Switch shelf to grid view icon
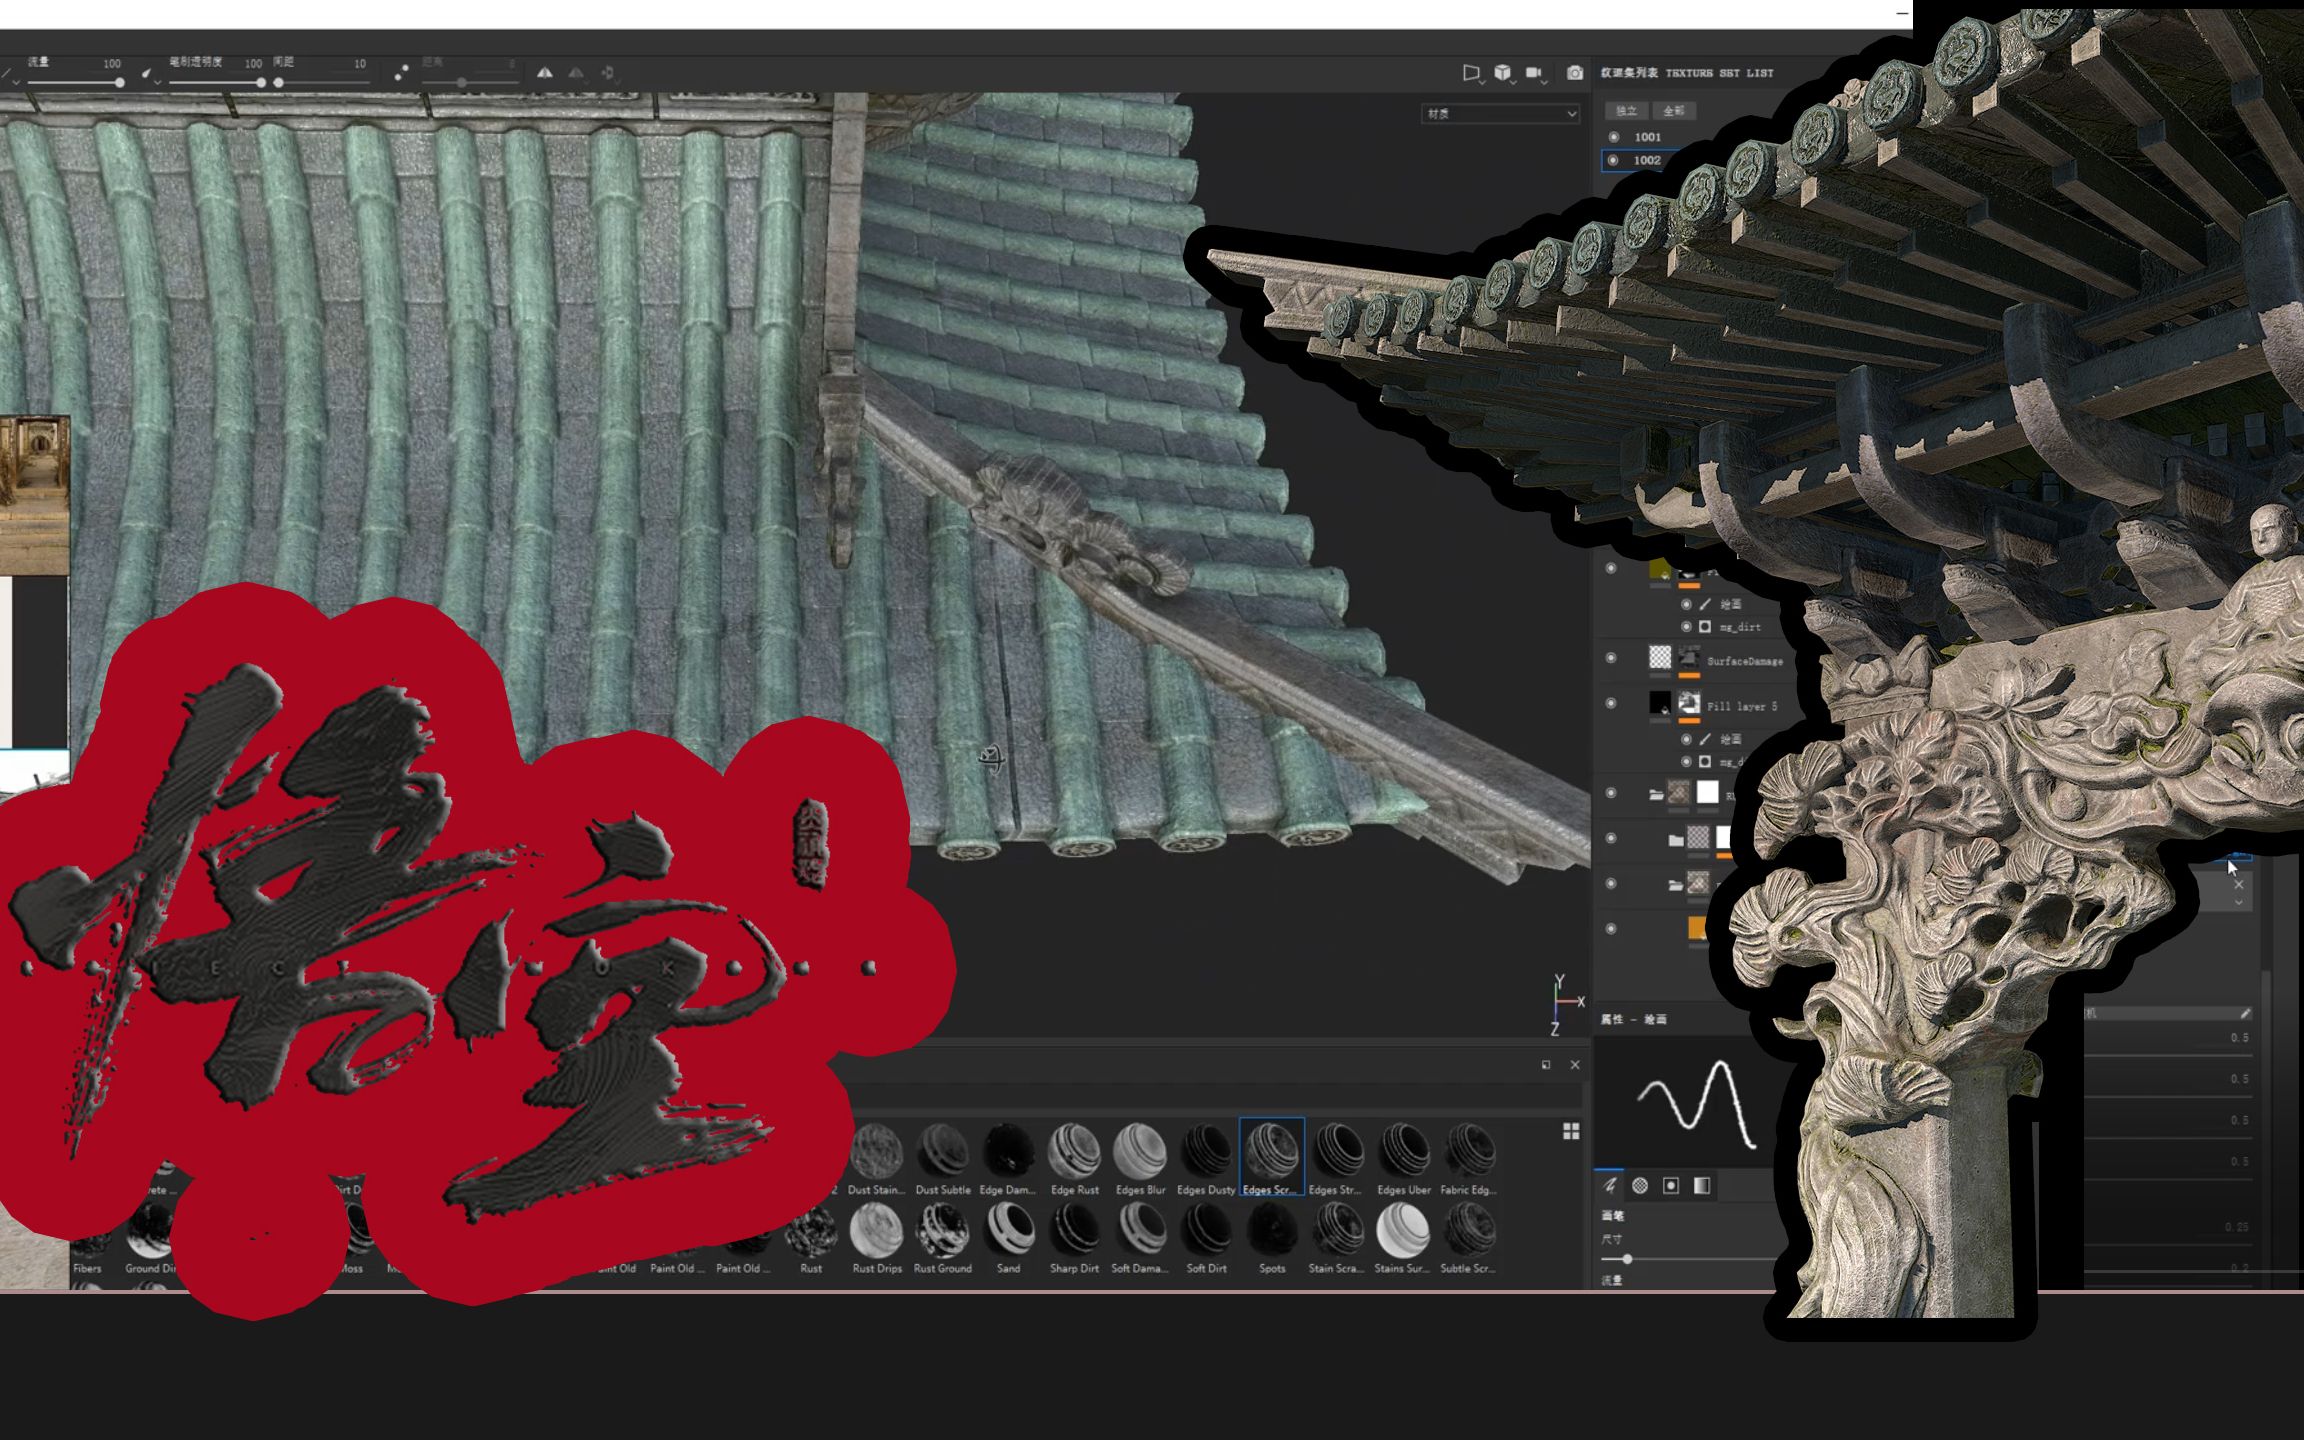Image resolution: width=2304 pixels, height=1440 pixels. [1571, 1131]
